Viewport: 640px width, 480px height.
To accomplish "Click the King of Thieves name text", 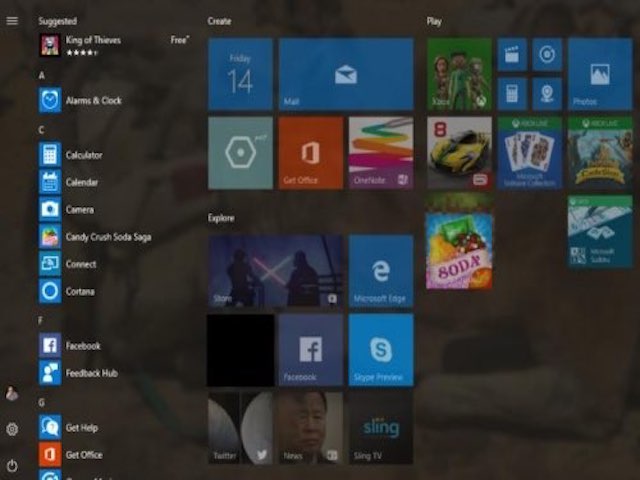I will tap(93, 40).
